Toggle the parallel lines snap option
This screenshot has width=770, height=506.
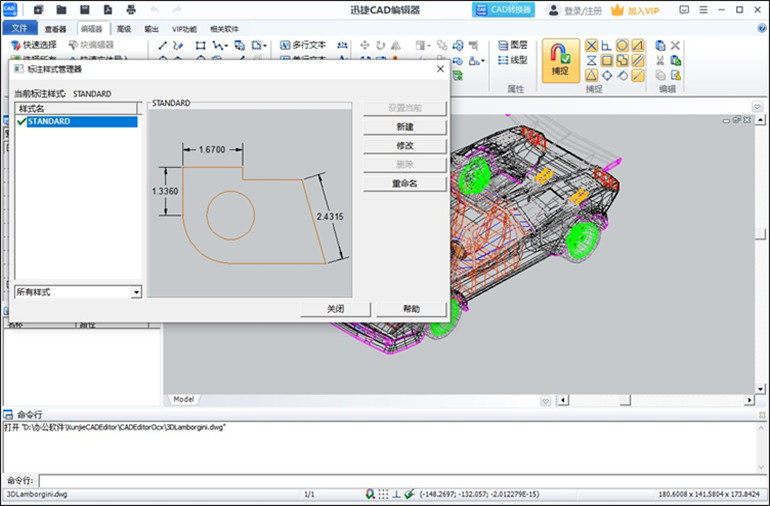[638, 60]
